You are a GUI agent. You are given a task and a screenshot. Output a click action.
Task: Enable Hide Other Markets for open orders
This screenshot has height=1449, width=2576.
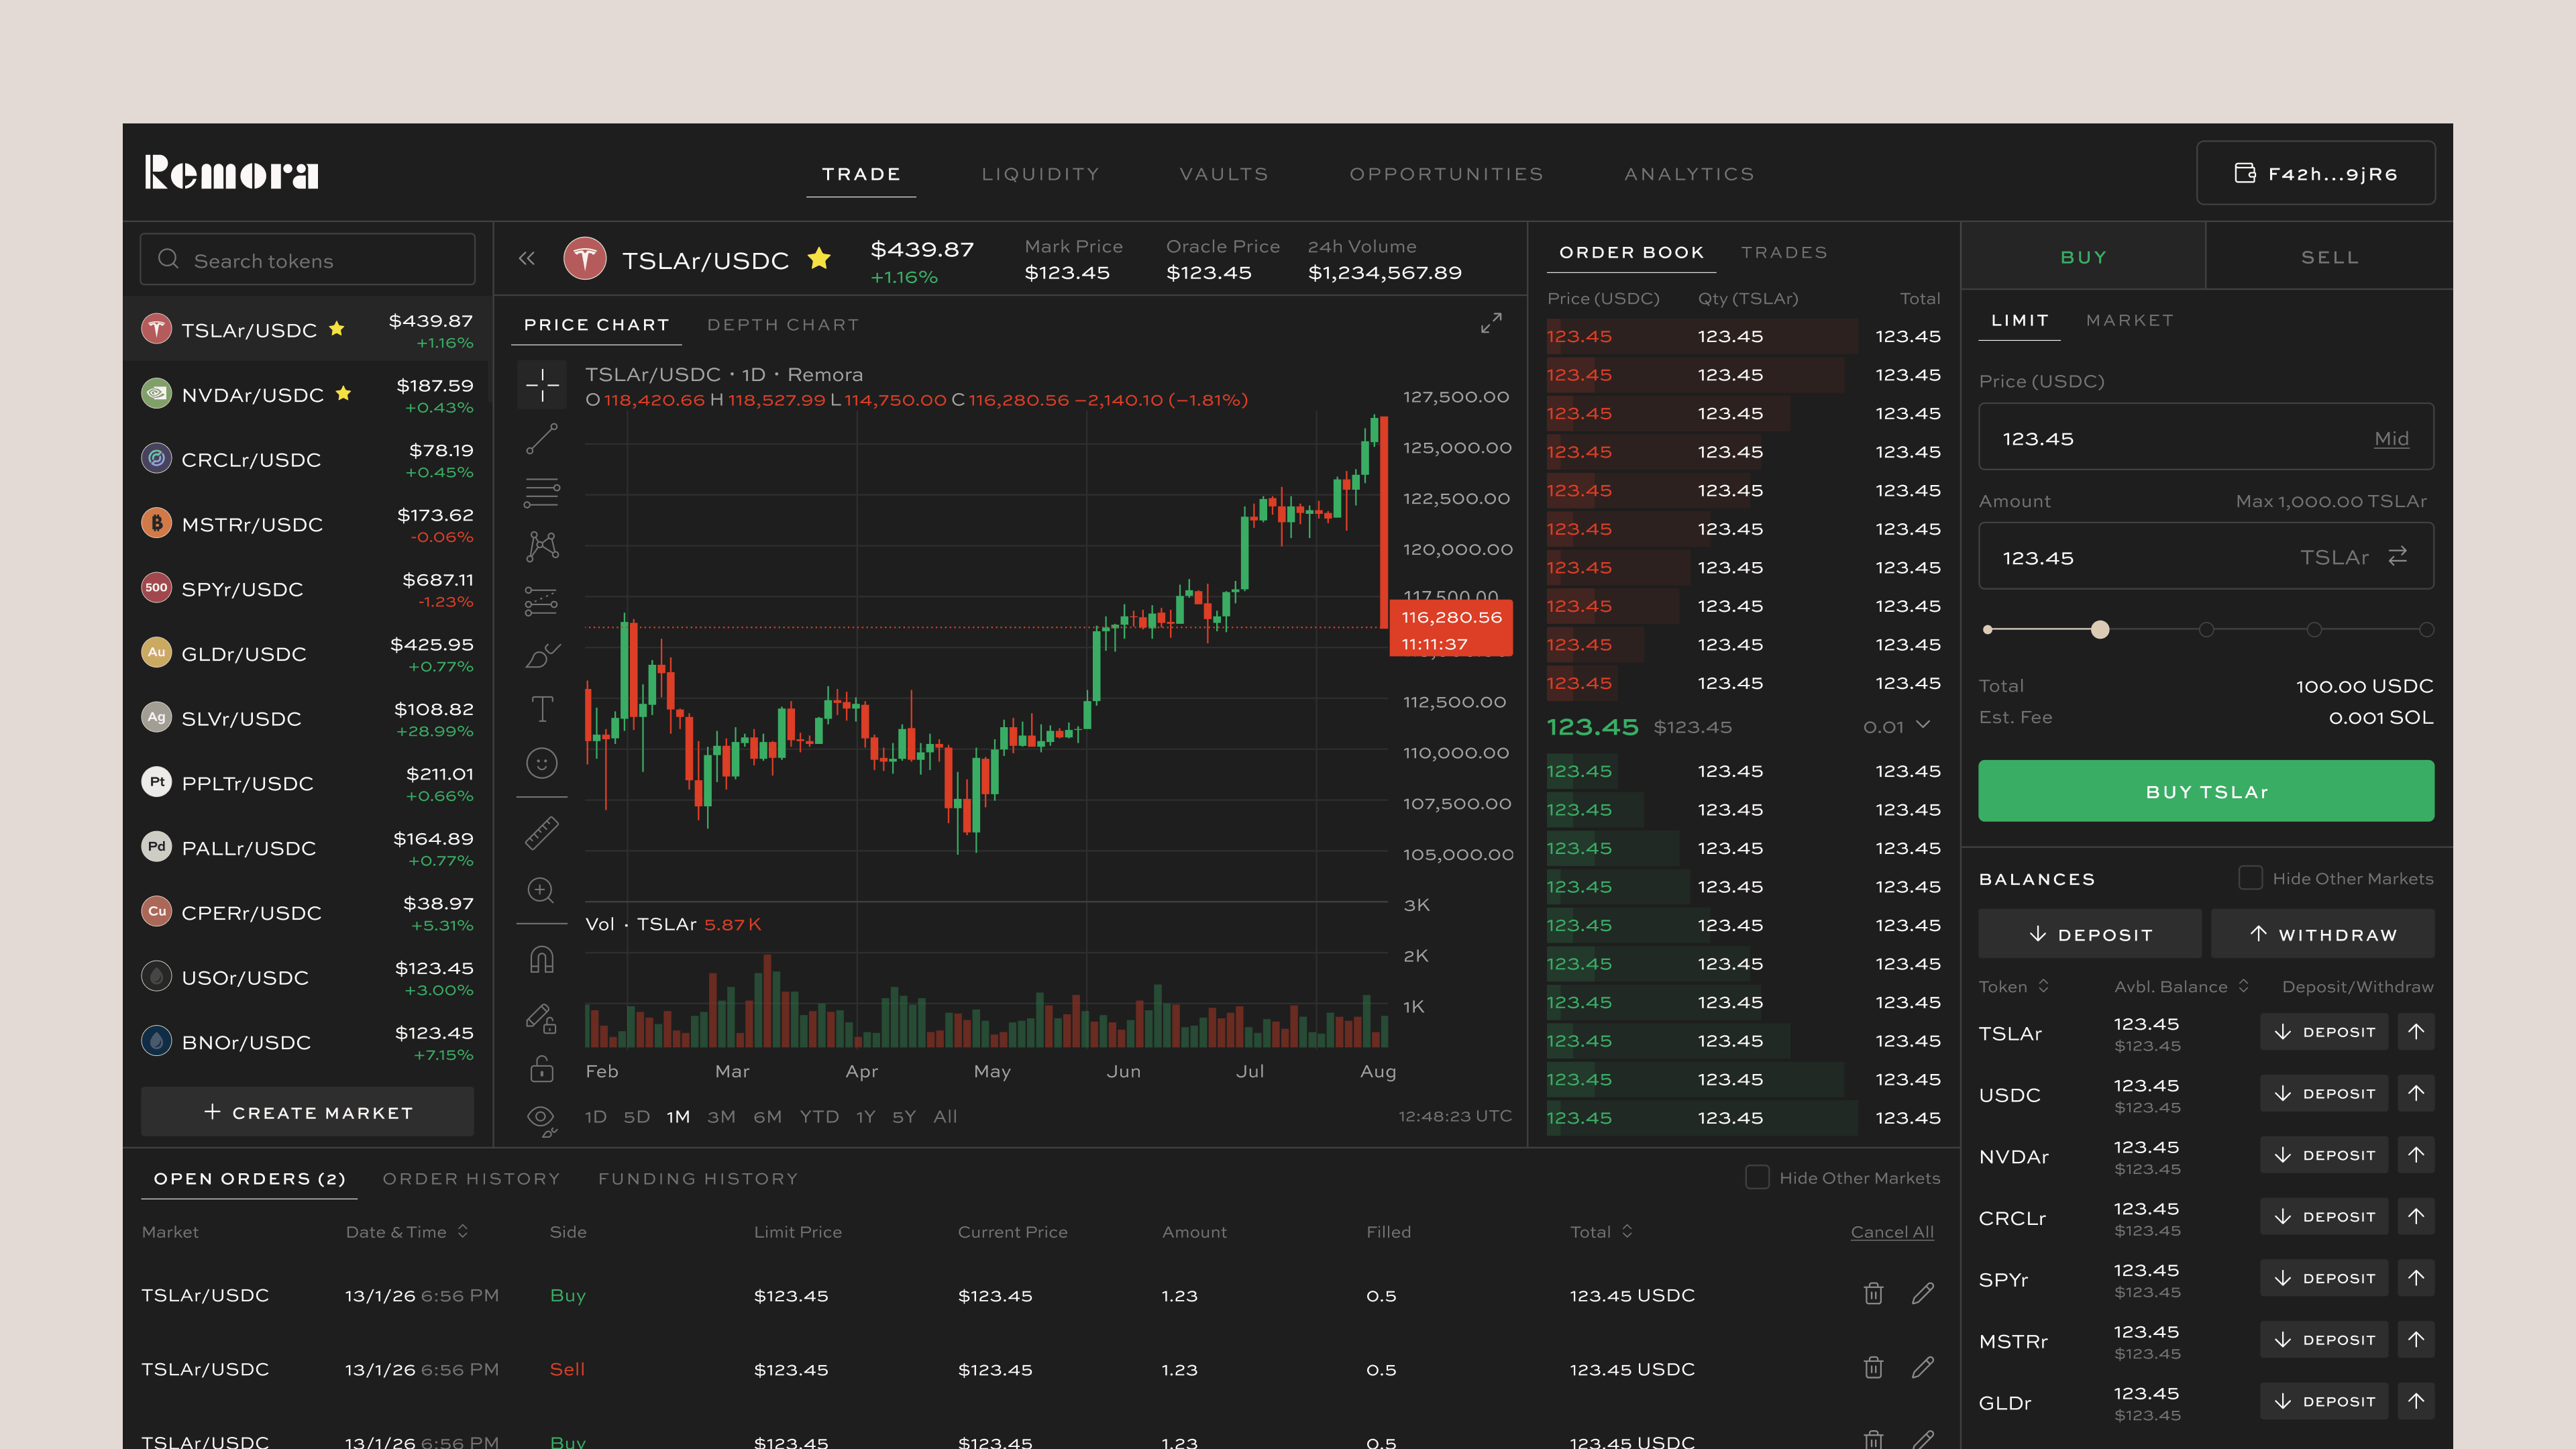(1757, 1177)
